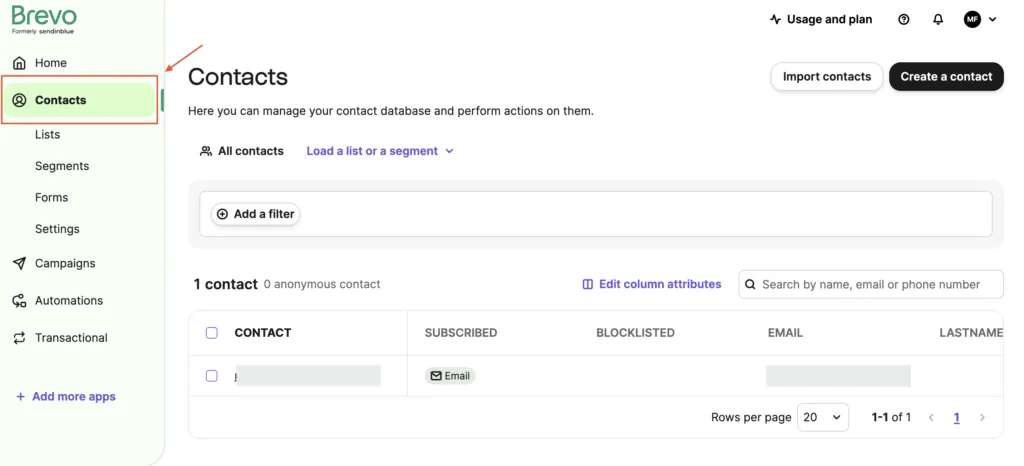Click the Import contacts button

[x=827, y=76]
